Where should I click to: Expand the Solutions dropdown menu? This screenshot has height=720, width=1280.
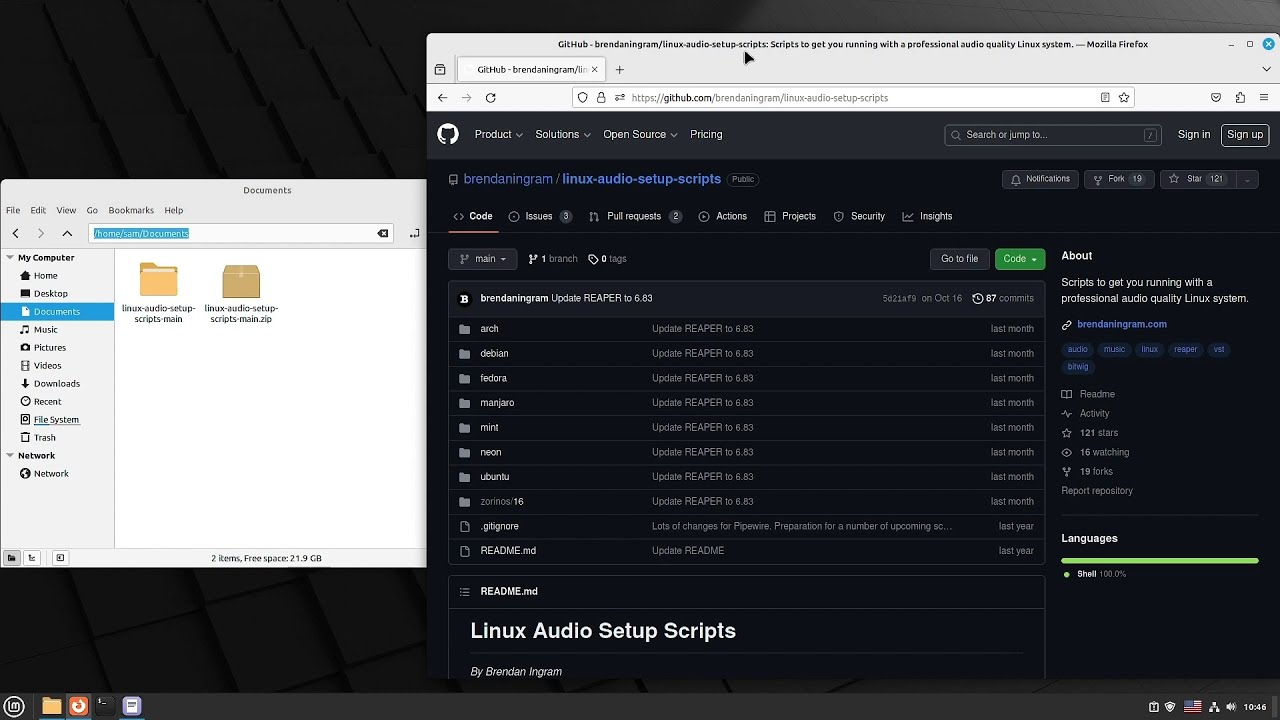pyautogui.click(x=563, y=134)
